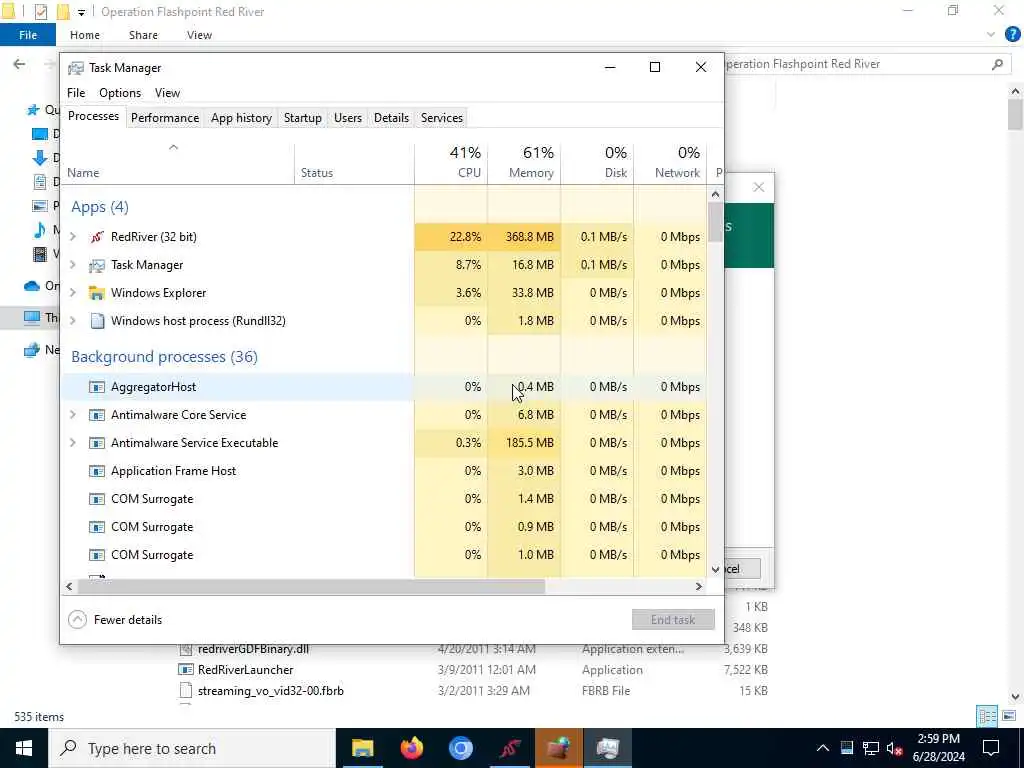
Task: Sort processes by Disk column
Action: coord(598,162)
